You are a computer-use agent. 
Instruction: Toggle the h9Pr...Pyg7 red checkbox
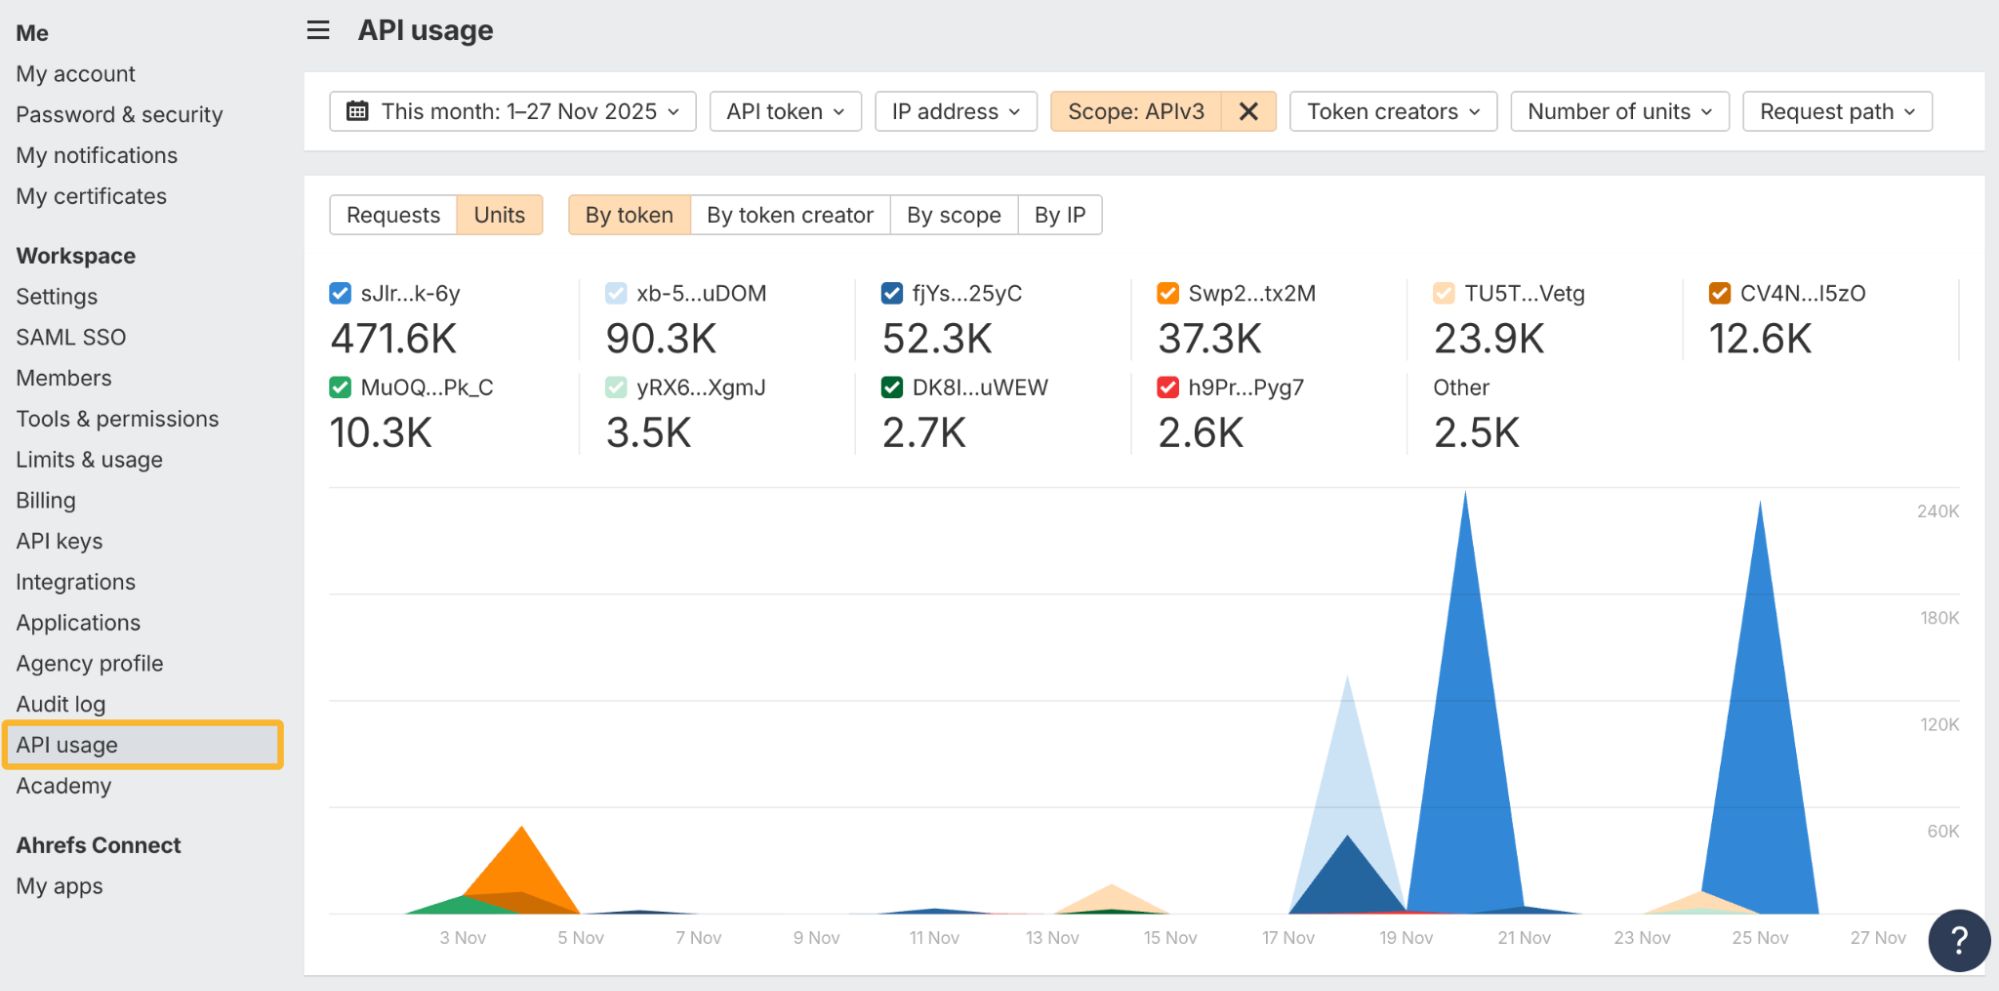pyautogui.click(x=1167, y=387)
